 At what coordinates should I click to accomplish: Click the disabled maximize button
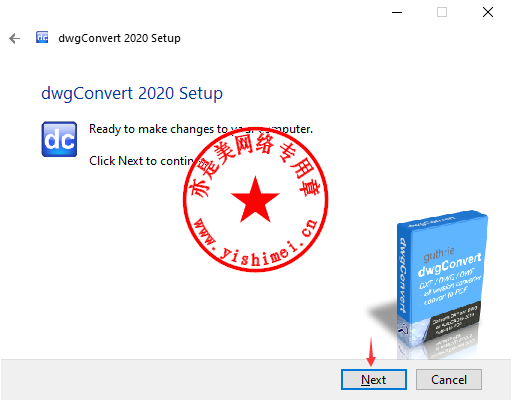(x=442, y=12)
